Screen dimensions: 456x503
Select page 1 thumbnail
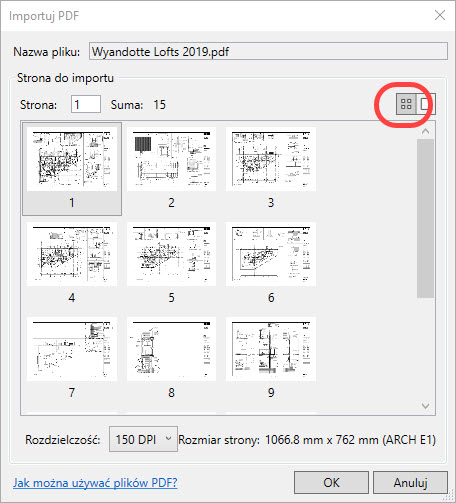point(72,169)
